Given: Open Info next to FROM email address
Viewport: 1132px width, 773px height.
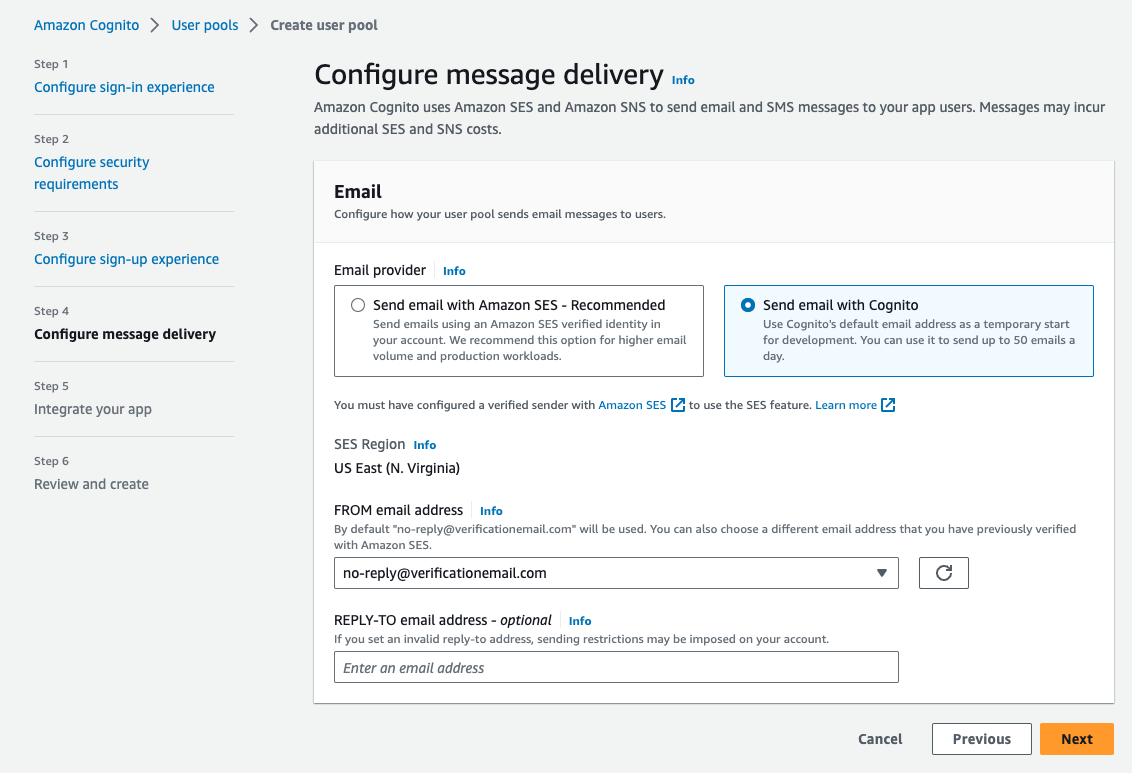Looking at the screenshot, I should point(491,511).
